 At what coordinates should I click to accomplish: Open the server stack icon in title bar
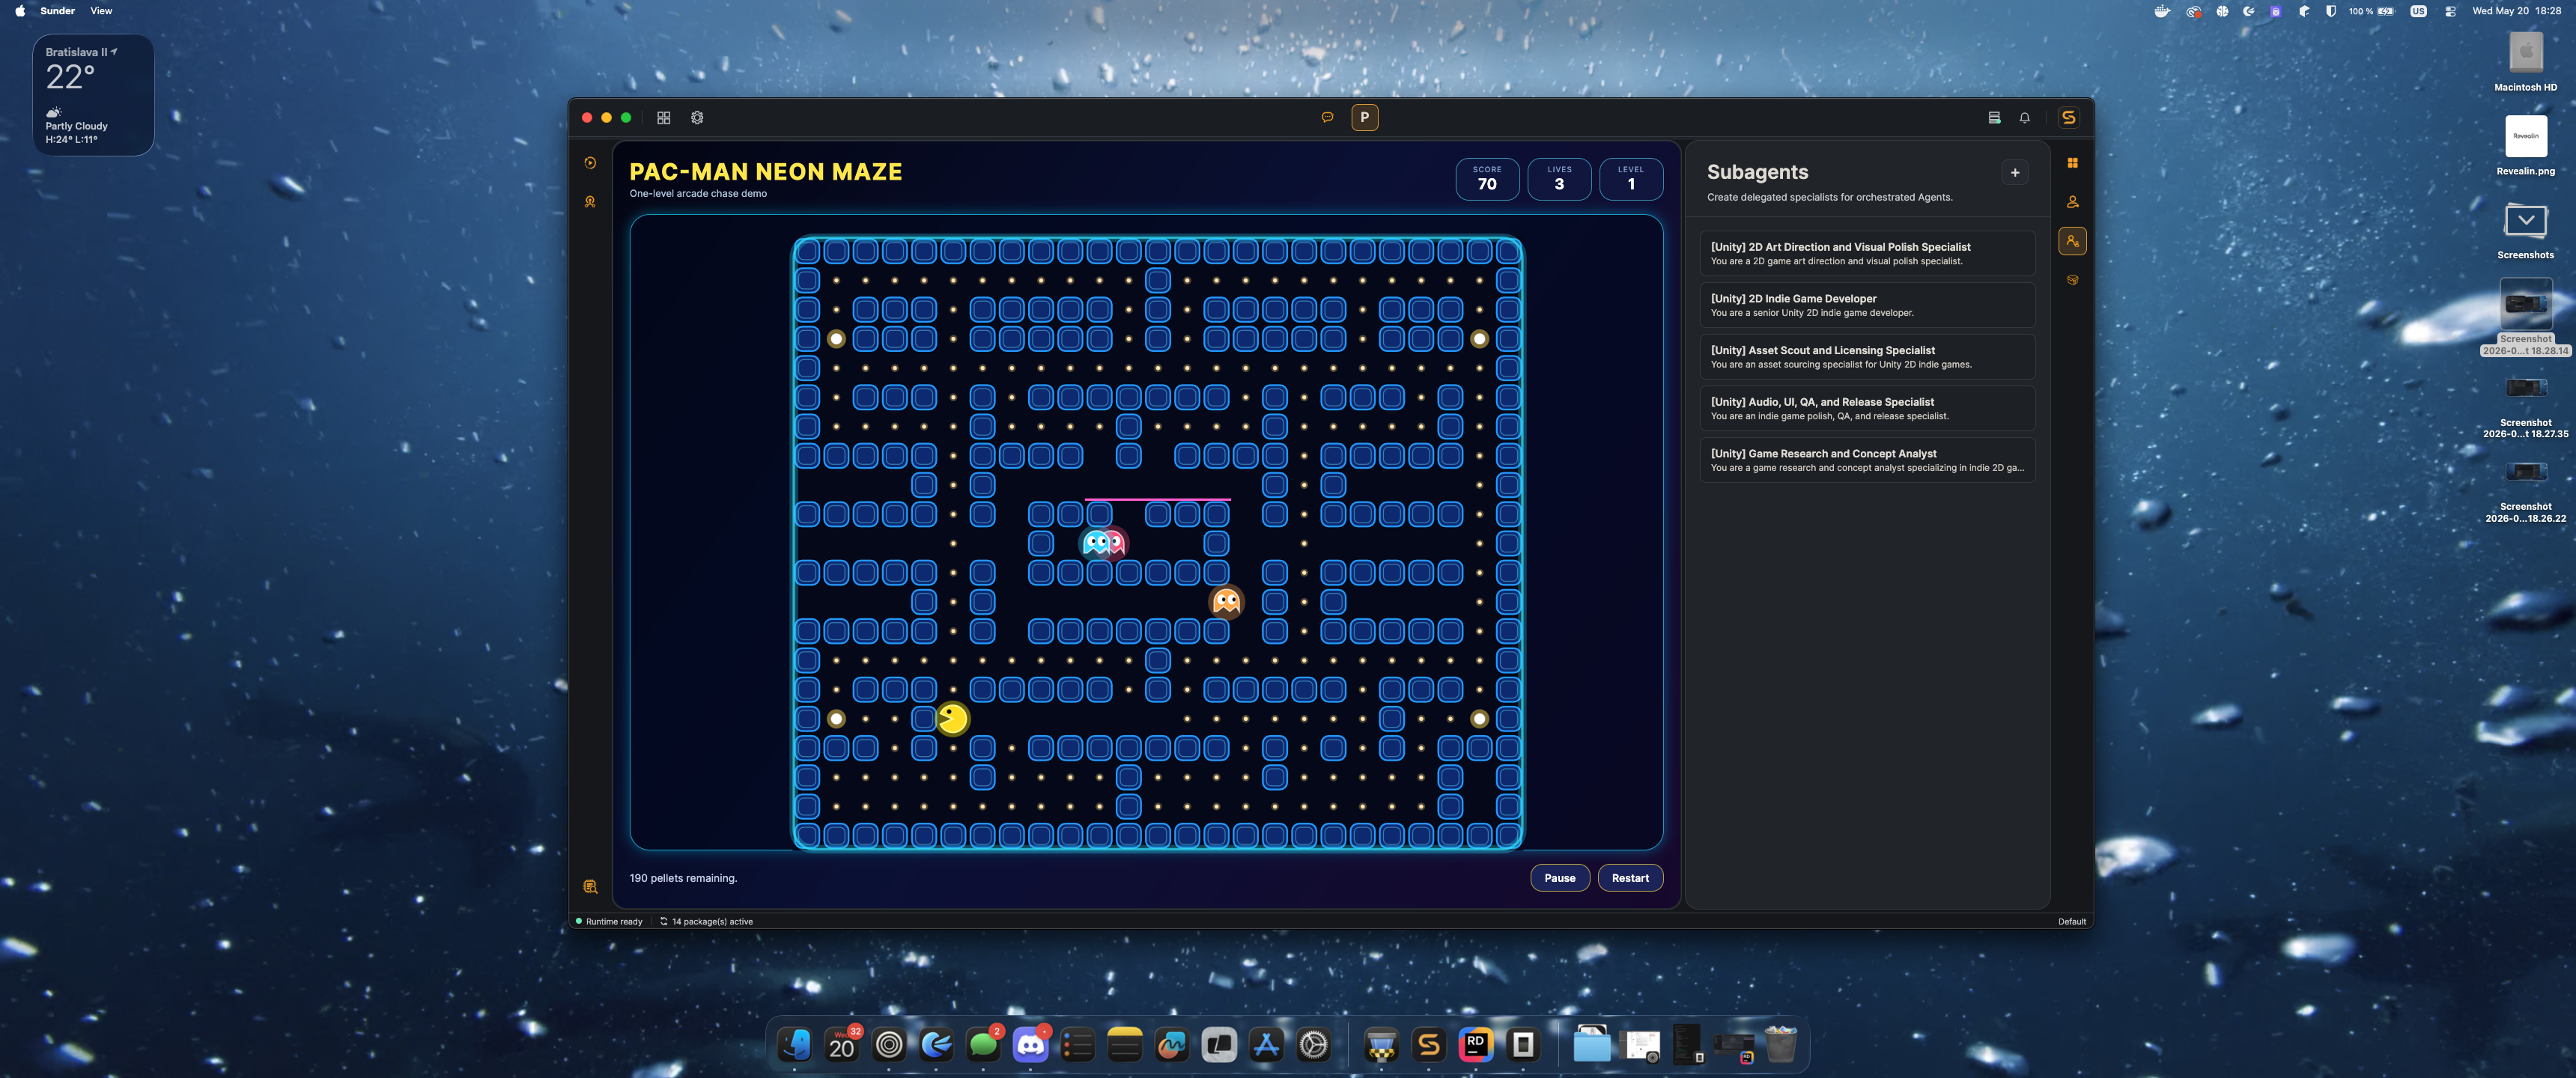[1994, 118]
